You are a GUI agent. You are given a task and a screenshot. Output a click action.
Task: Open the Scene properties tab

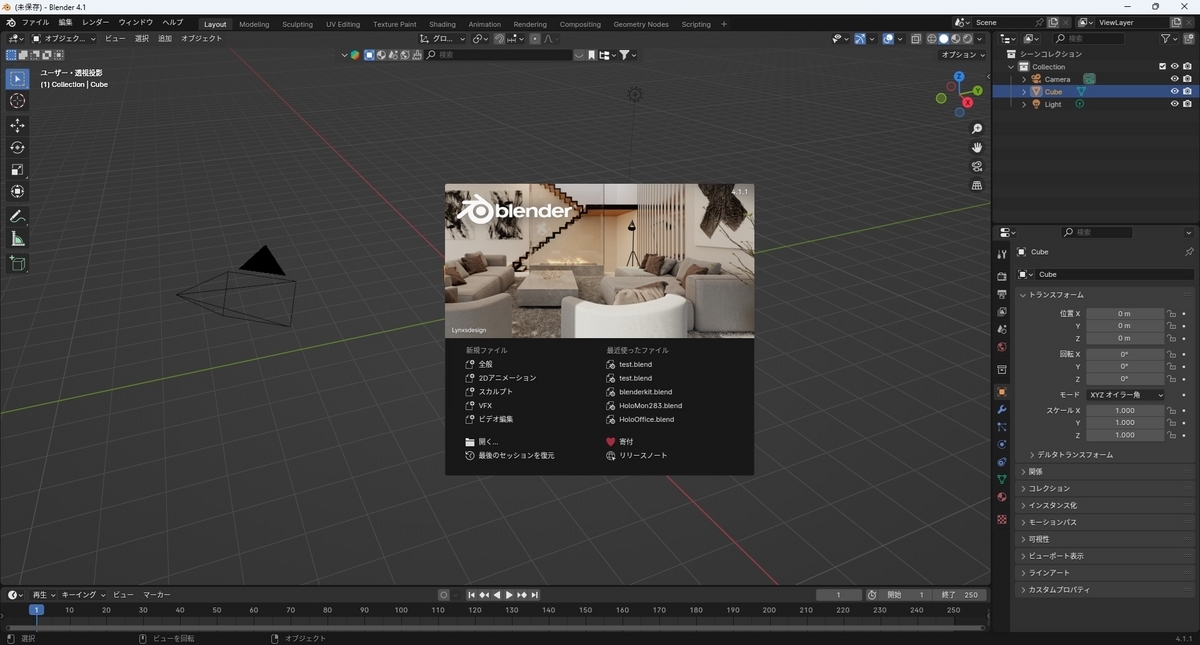point(1001,330)
